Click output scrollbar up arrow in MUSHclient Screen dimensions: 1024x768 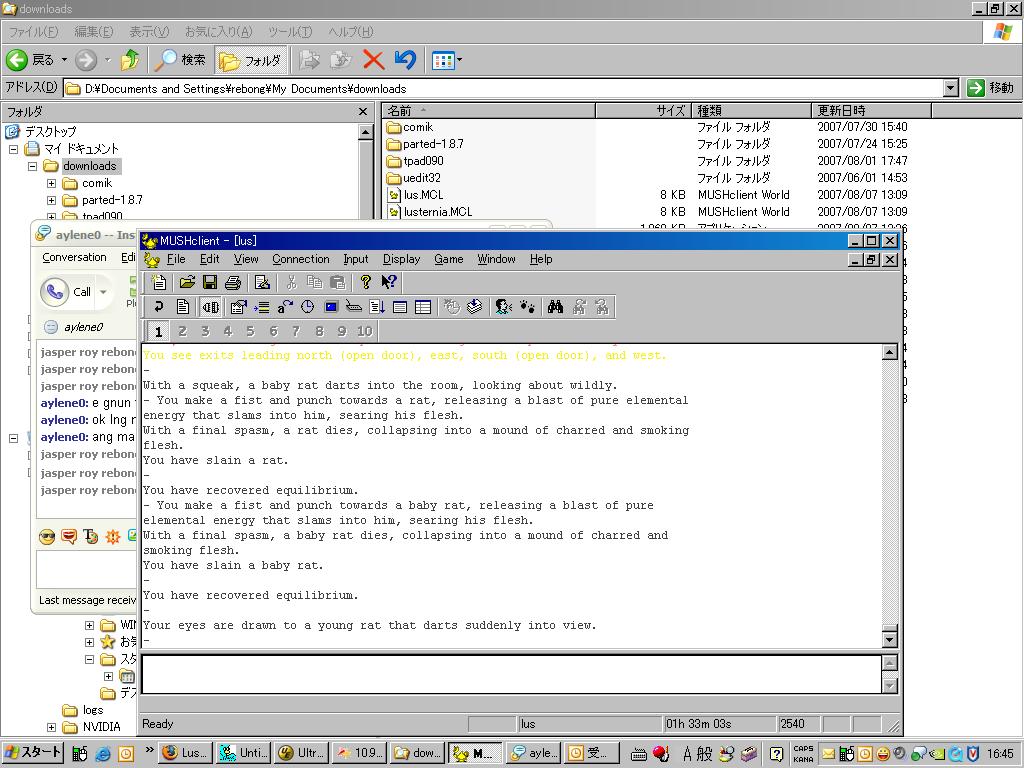point(889,353)
